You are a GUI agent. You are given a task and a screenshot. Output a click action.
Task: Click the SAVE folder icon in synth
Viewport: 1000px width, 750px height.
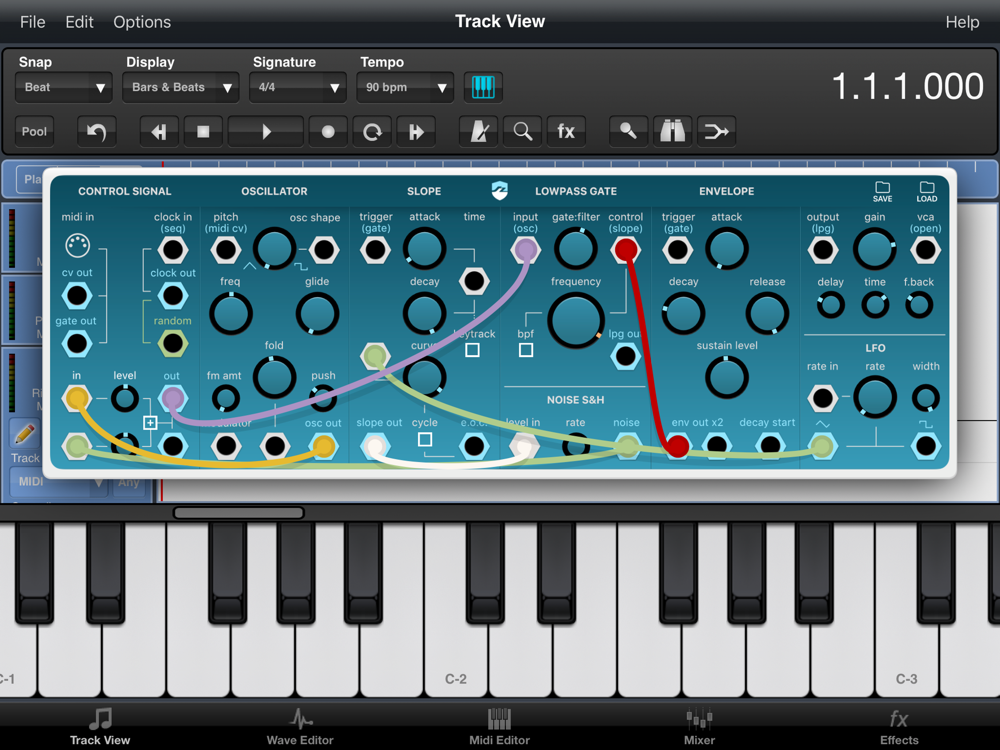tap(883, 191)
